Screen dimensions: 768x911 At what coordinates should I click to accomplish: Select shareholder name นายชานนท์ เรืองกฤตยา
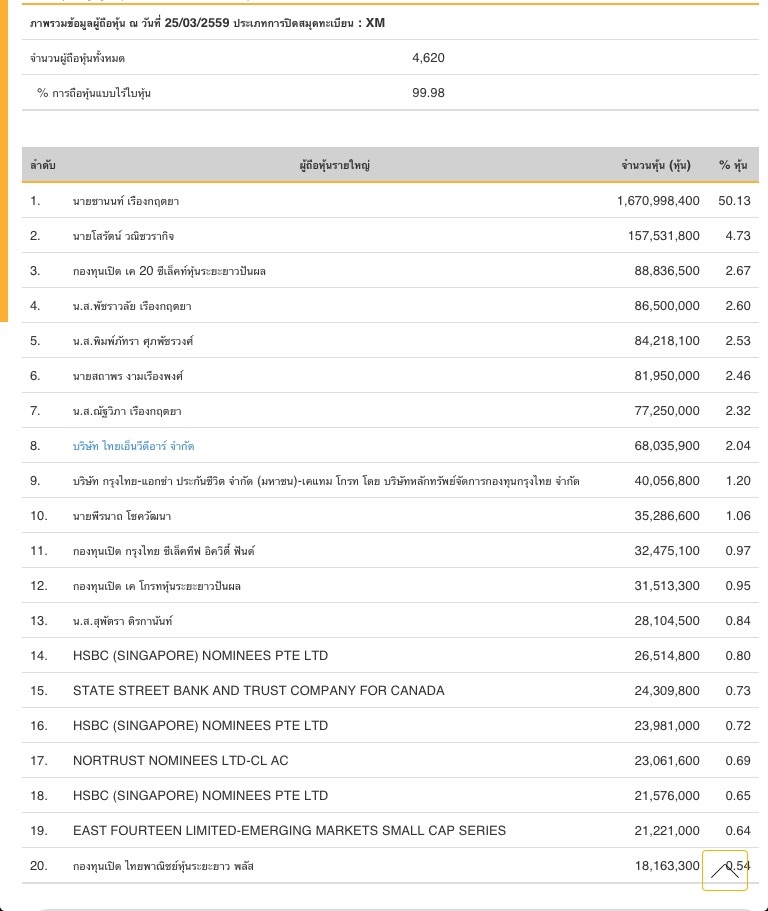(x=126, y=201)
